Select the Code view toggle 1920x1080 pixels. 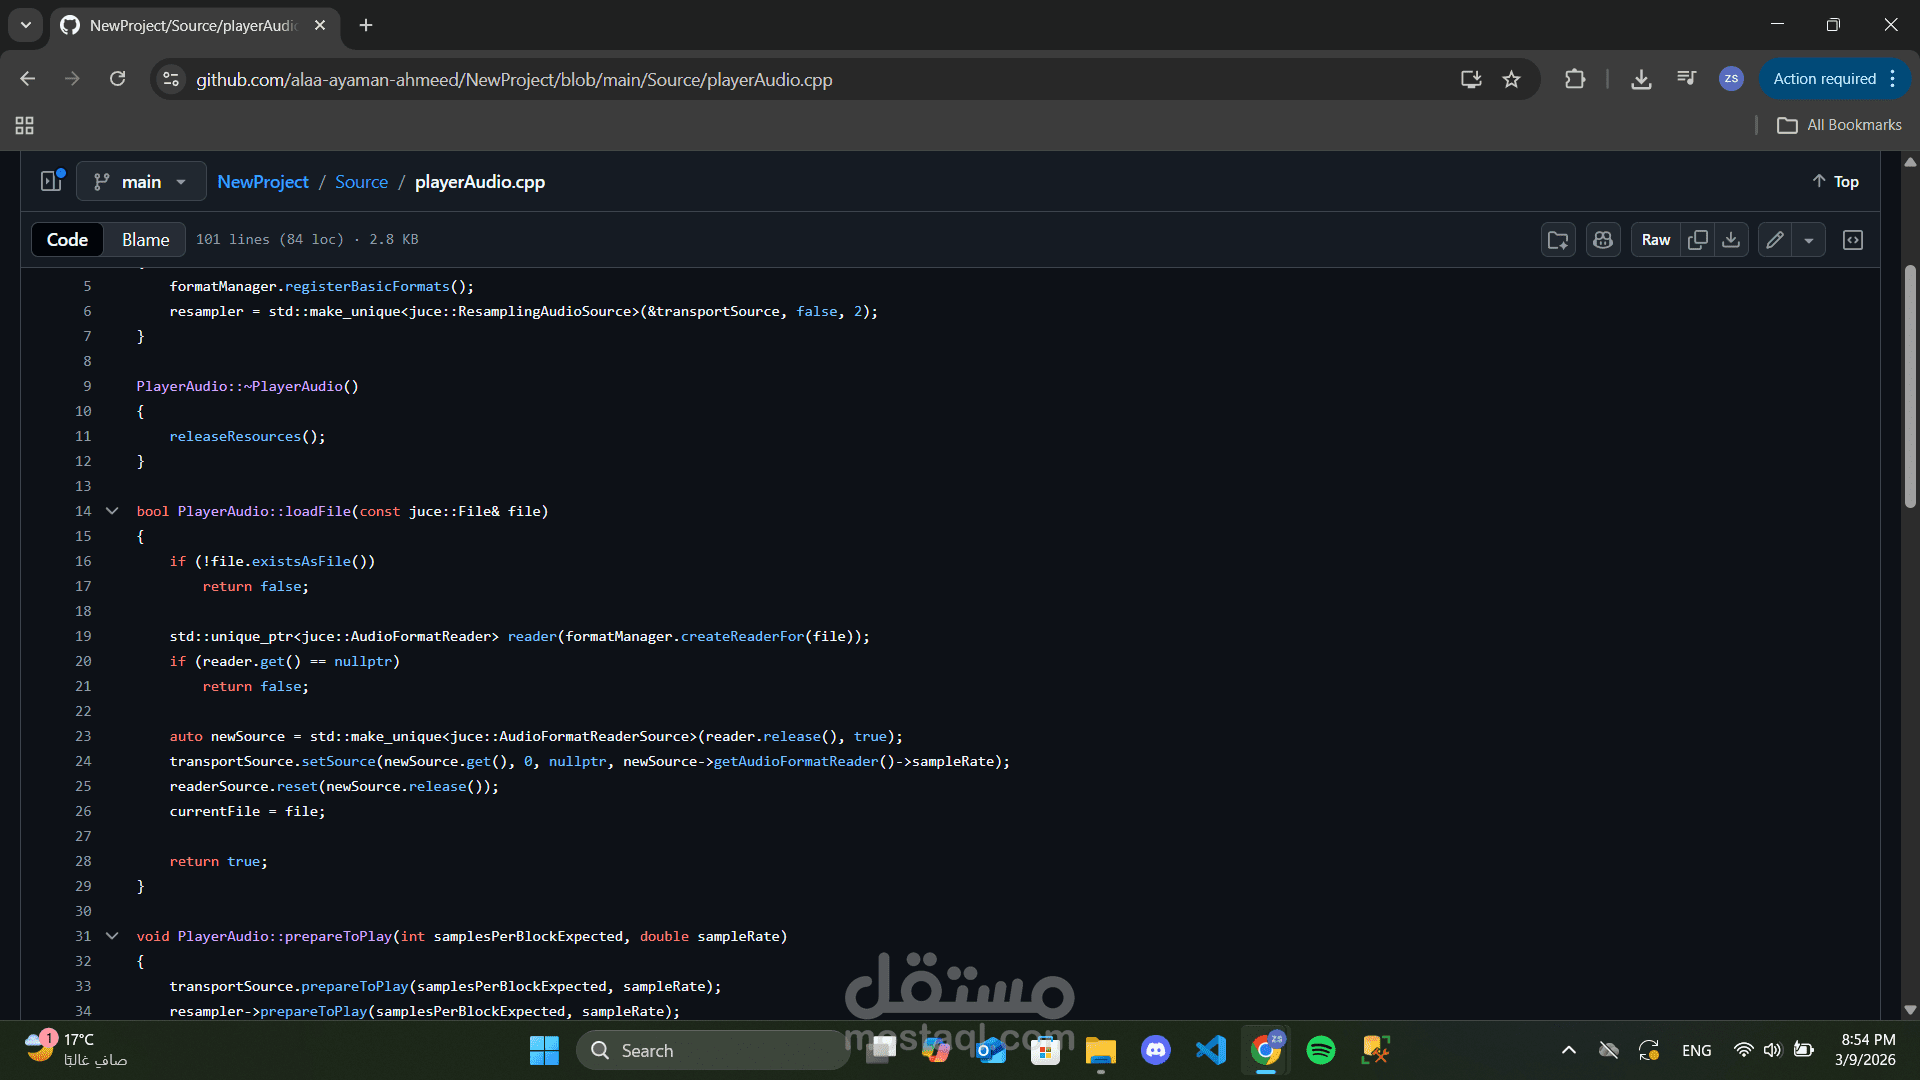click(67, 240)
